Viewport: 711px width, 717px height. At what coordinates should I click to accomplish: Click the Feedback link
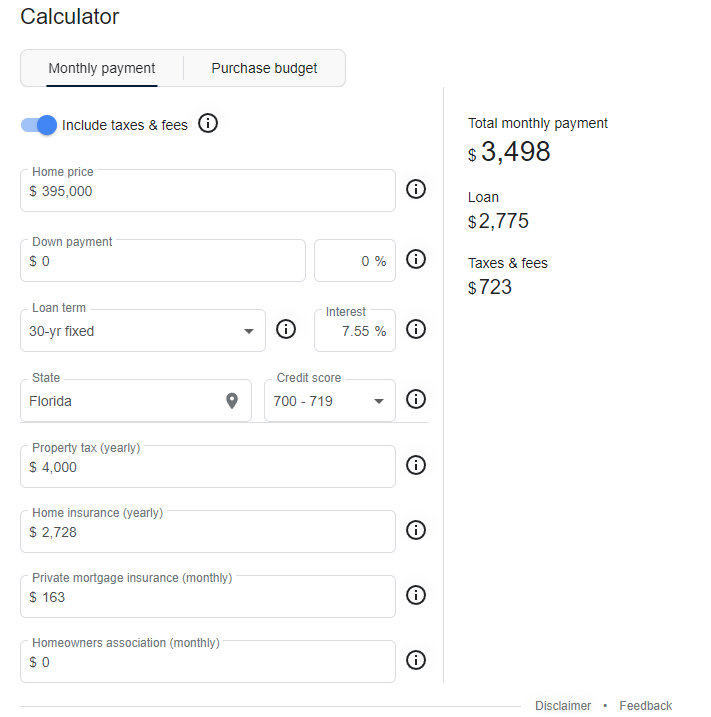click(x=645, y=706)
